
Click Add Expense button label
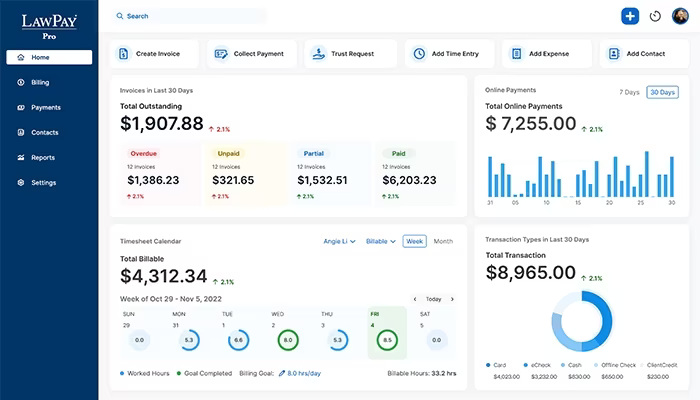click(x=549, y=54)
